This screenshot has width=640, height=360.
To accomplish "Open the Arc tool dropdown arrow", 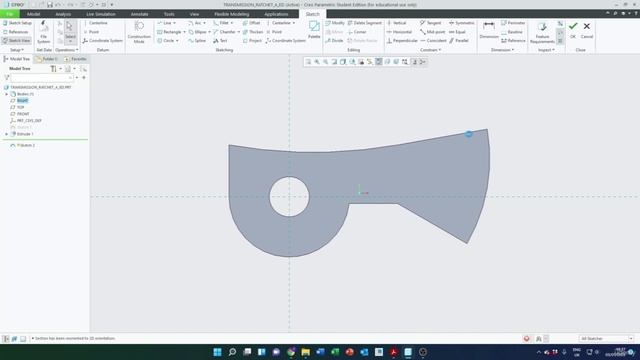I will tap(204, 23).
